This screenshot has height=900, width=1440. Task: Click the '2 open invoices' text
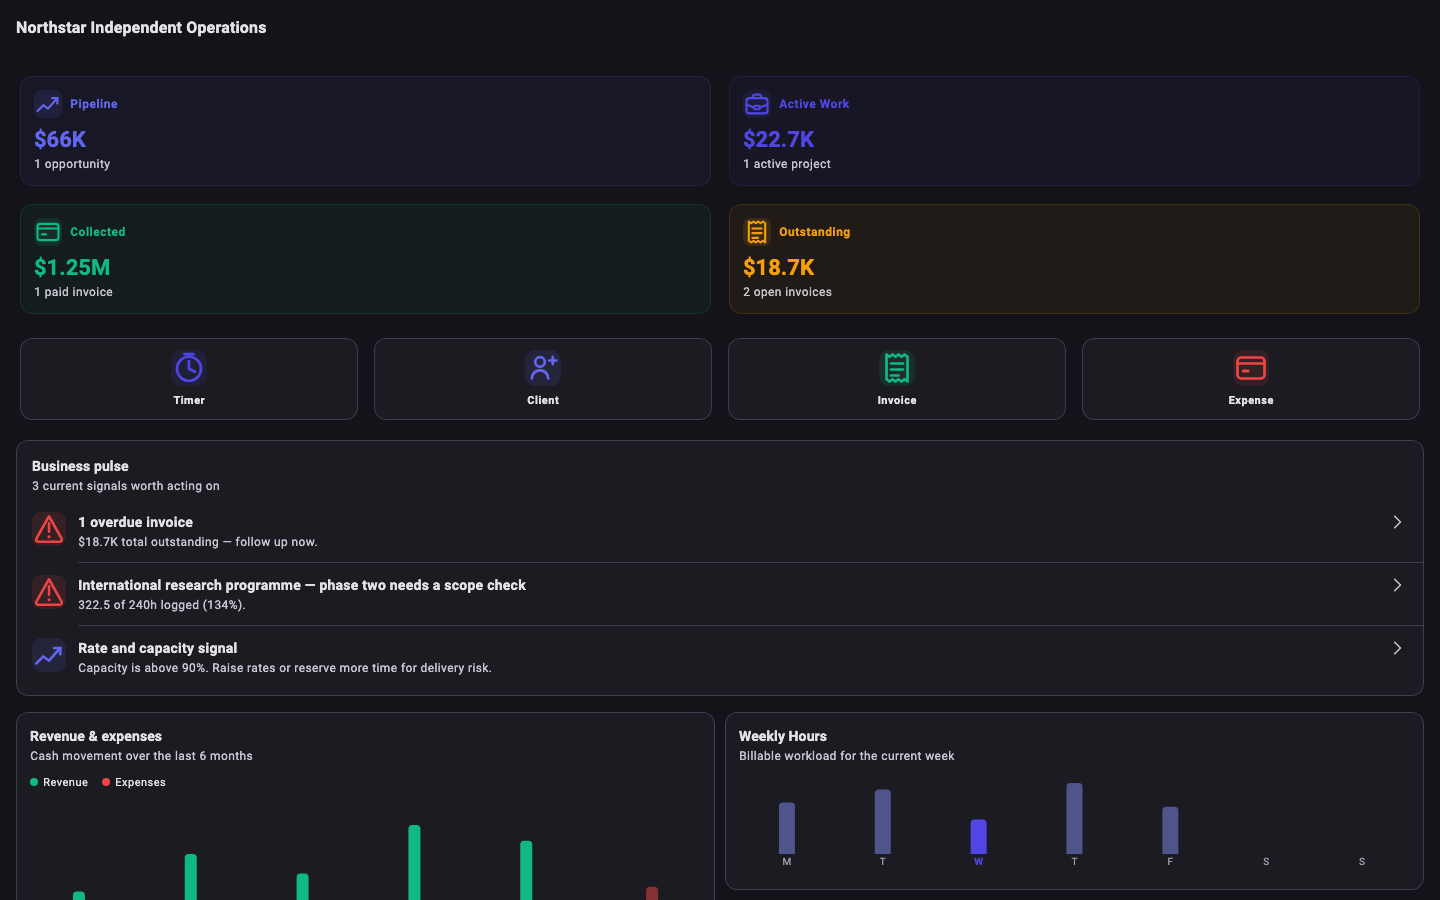coord(787,292)
